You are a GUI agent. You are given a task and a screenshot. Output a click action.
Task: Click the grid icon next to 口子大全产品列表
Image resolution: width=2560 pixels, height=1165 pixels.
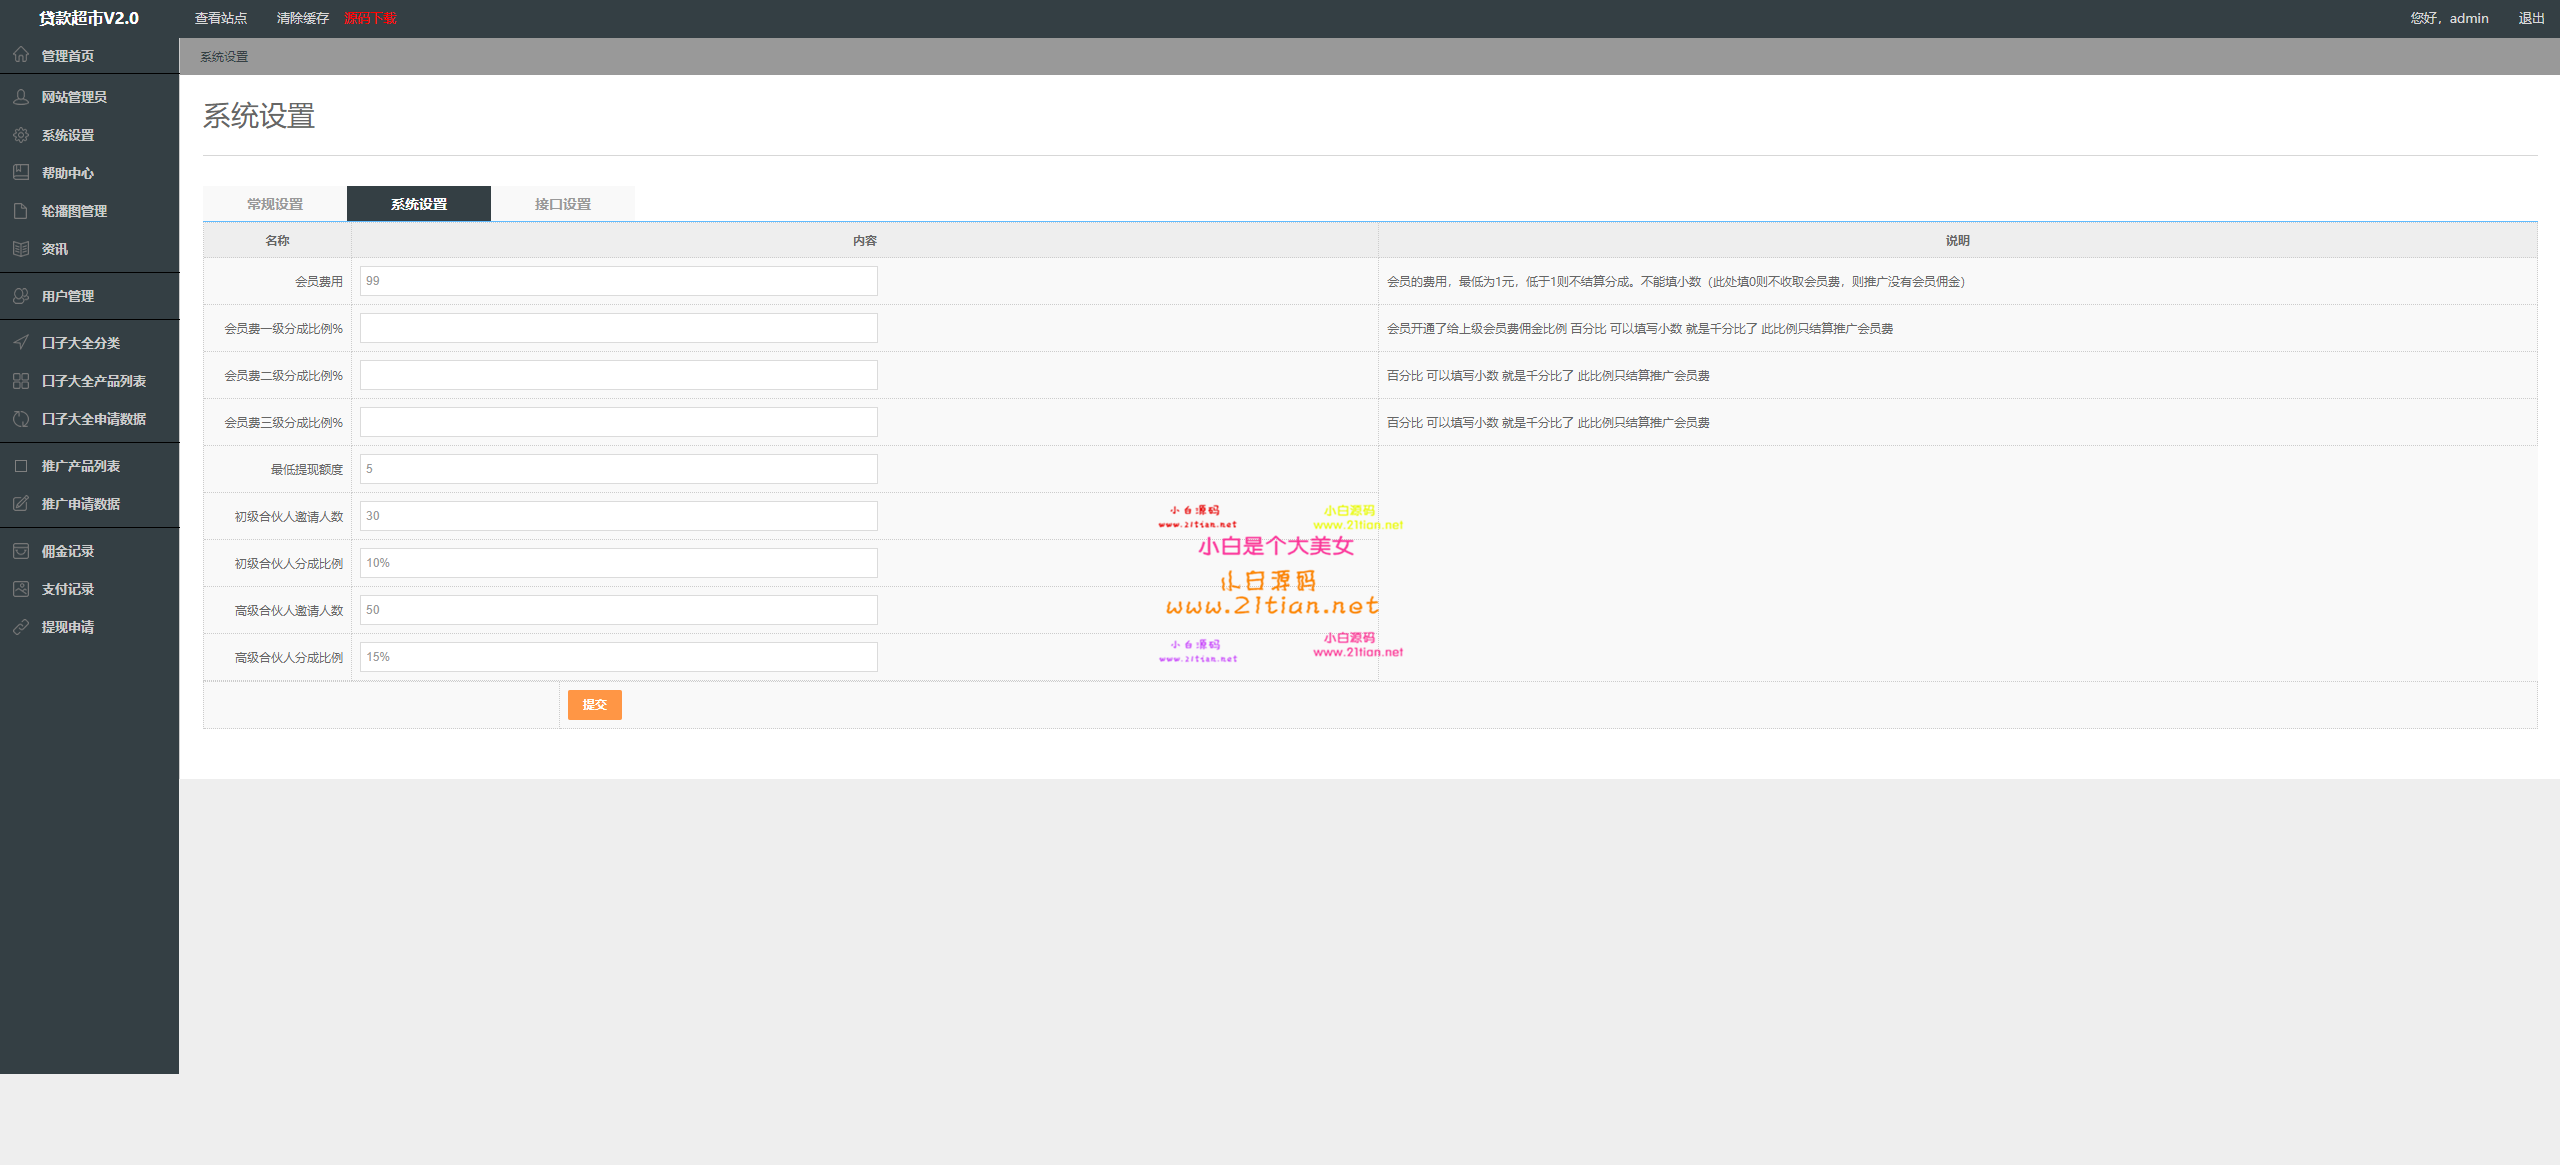21,381
